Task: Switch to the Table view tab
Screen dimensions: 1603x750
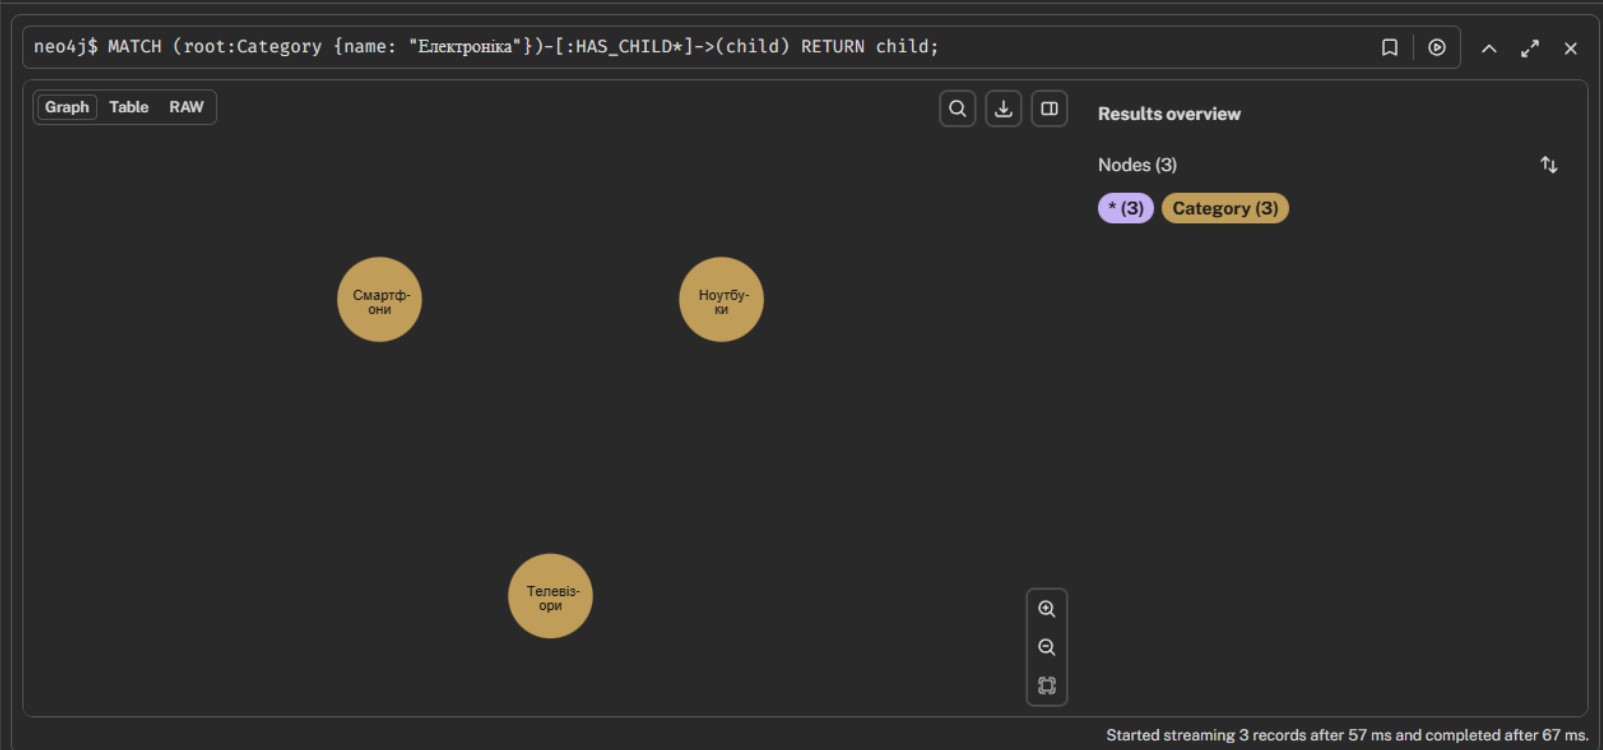Action: [x=128, y=107]
